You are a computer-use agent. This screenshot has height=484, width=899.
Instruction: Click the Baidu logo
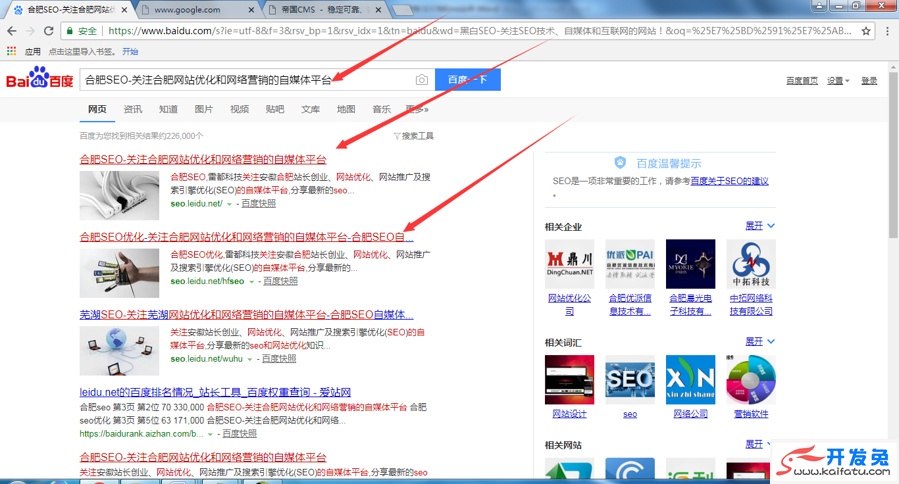(40, 79)
